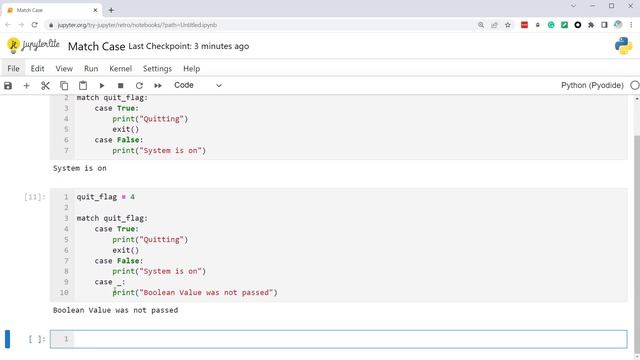Click the red extension icon in toolbar
This screenshot has width=640, height=360.
[x=524, y=25]
